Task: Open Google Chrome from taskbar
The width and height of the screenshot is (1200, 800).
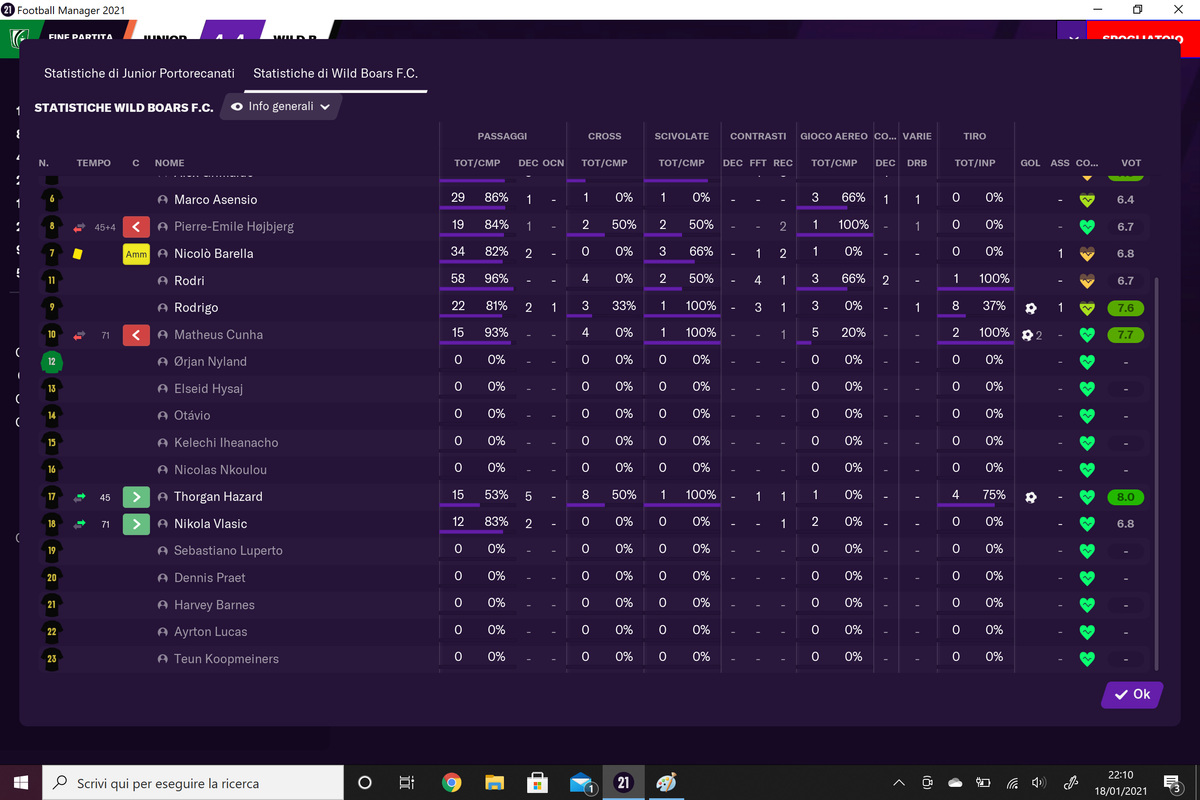Action: [451, 783]
